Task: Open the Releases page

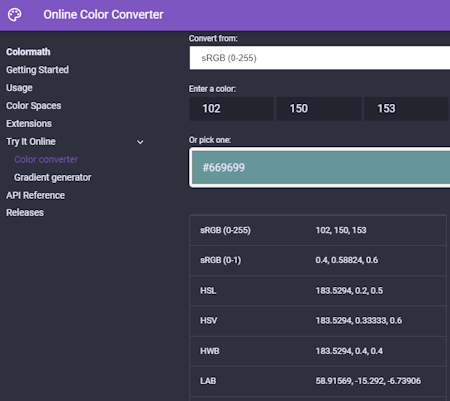Action: [x=25, y=213]
